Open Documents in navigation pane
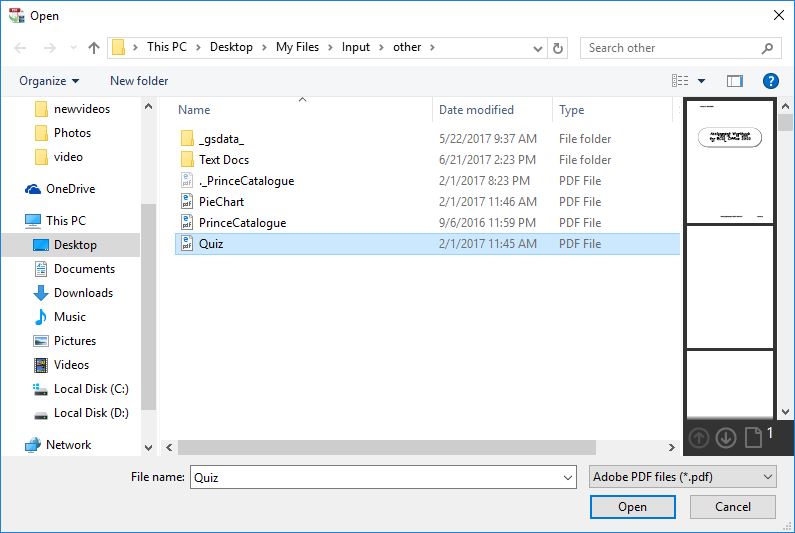This screenshot has width=795, height=533. point(74,269)
